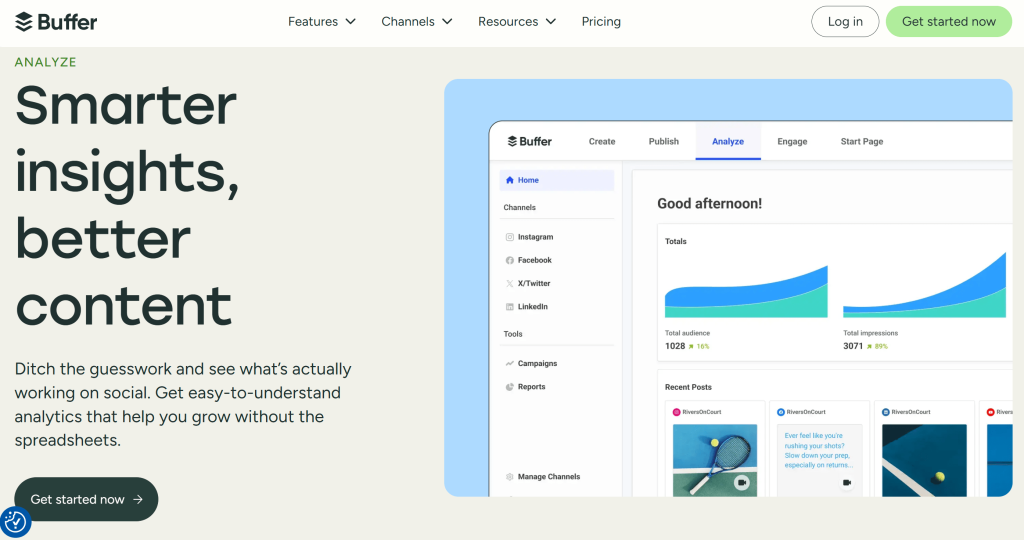Click the Facebook icon in the Channels list
Image resolution: width=1024 pixels, height=540 pixels.
pyautogui.click(x=509, y=261)
